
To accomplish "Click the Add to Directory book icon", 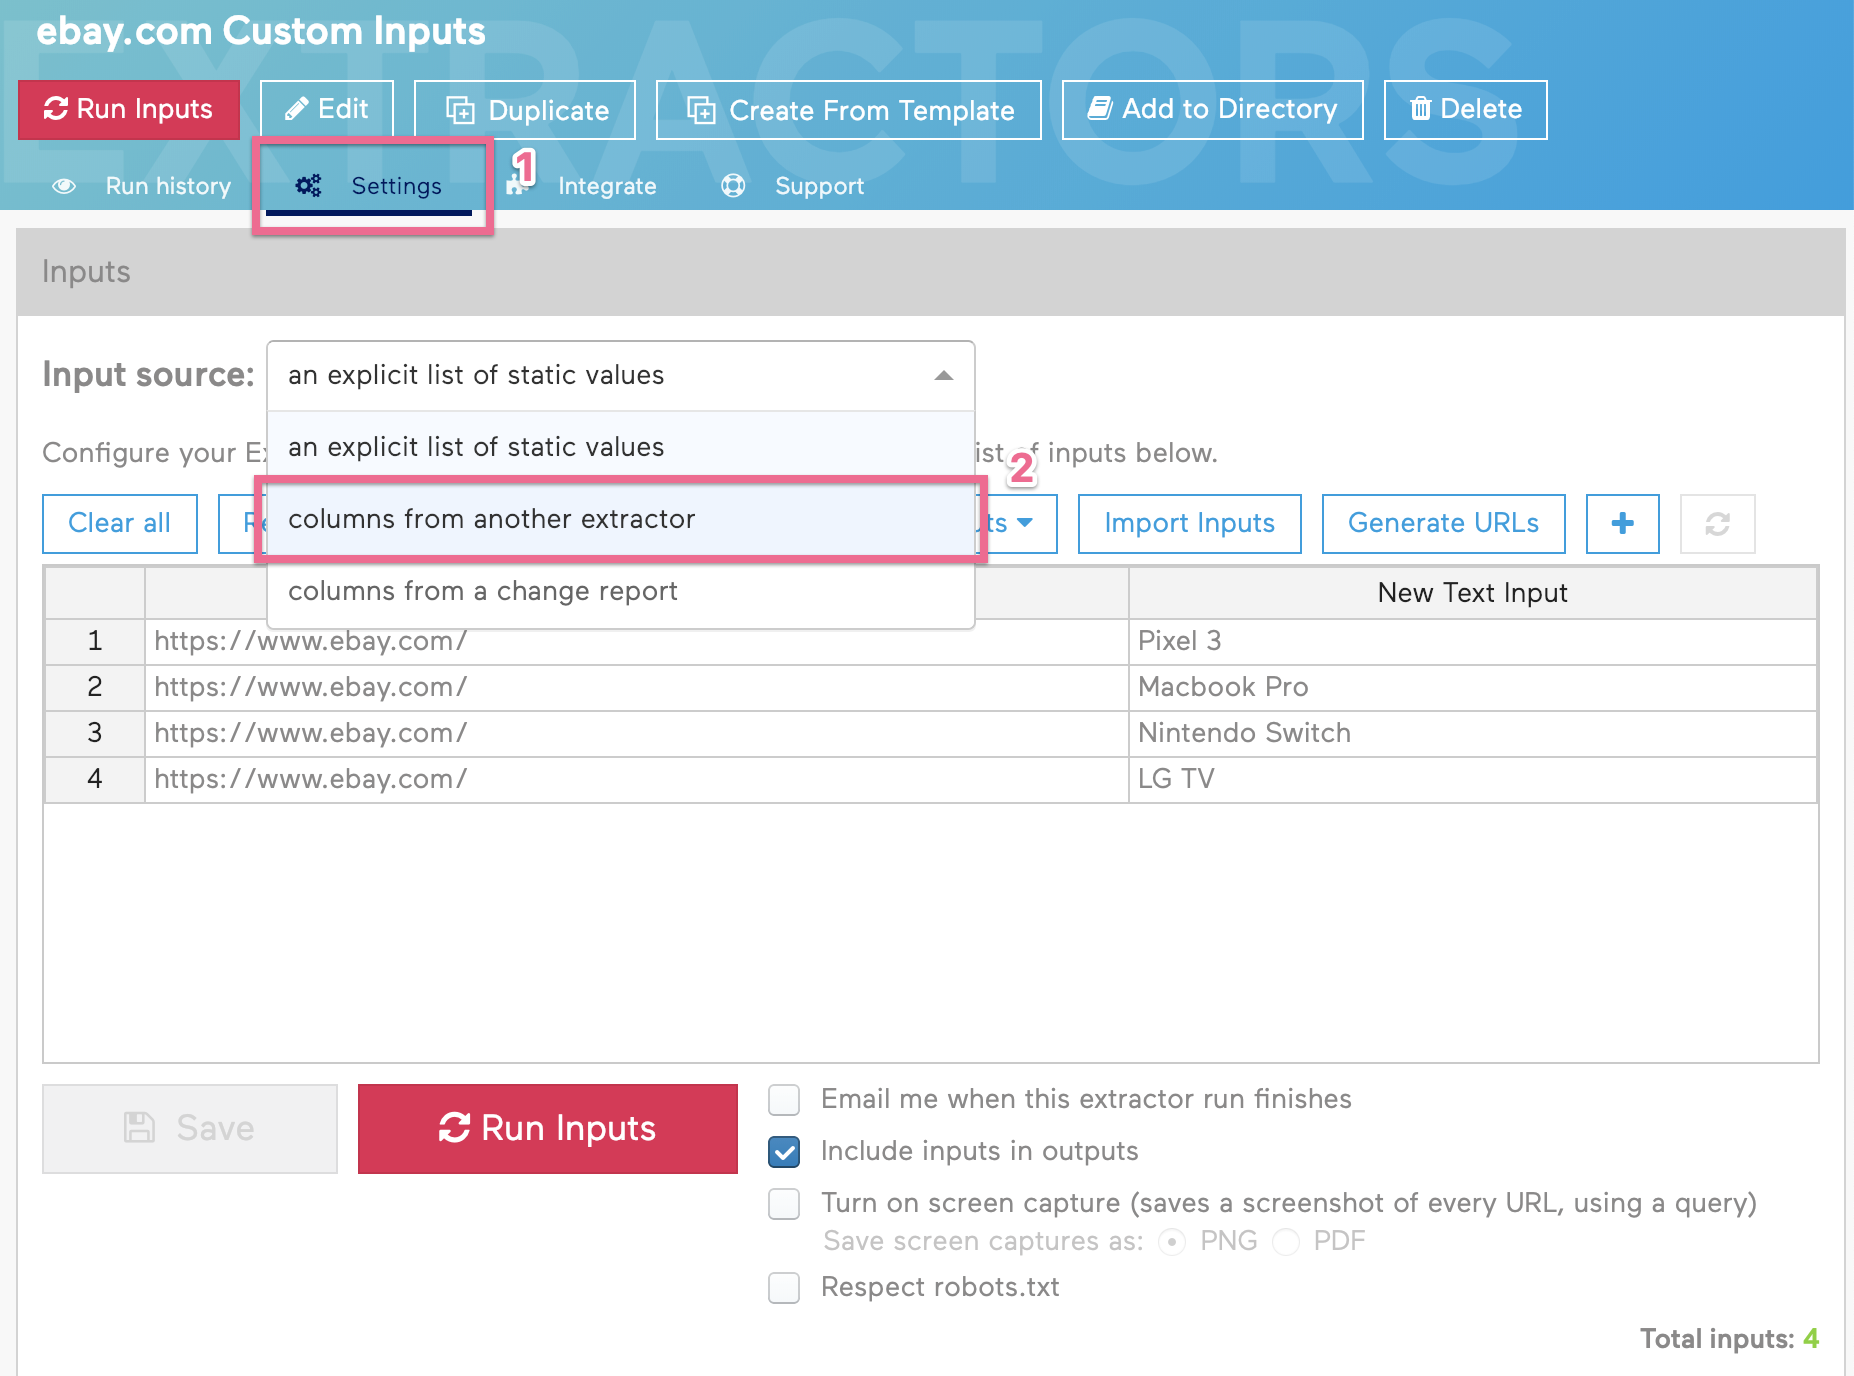I will tap(1099, 109).
